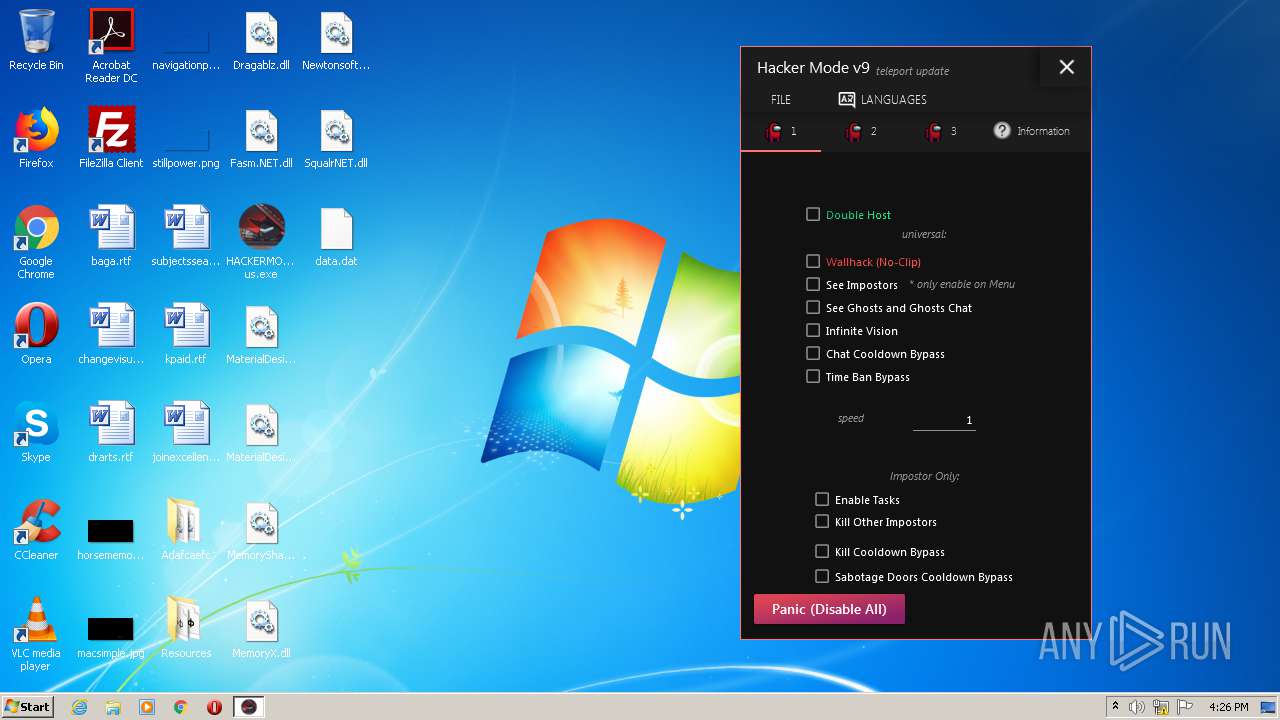Image resolution: width=1280 pixels, height=720 pixels.
Task: Open kpaid.rtf document icon
Action: pyautogui.click(x=186, y=334)
